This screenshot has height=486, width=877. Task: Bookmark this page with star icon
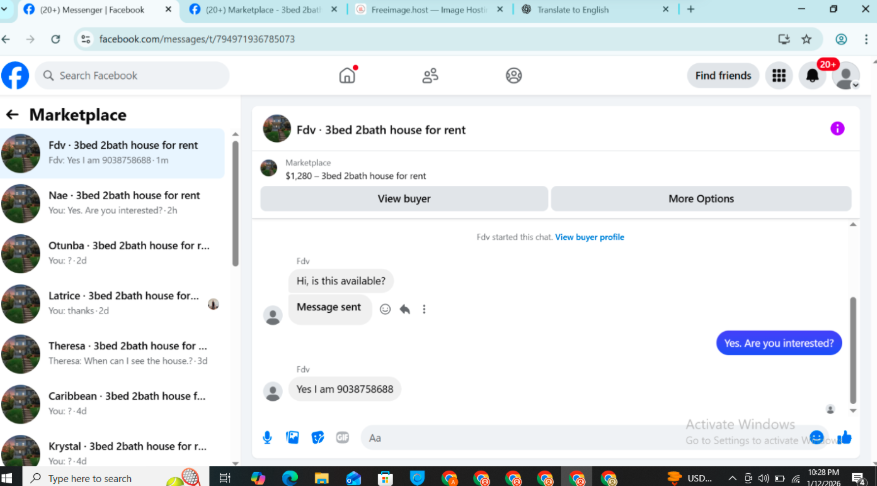point(806,39)
